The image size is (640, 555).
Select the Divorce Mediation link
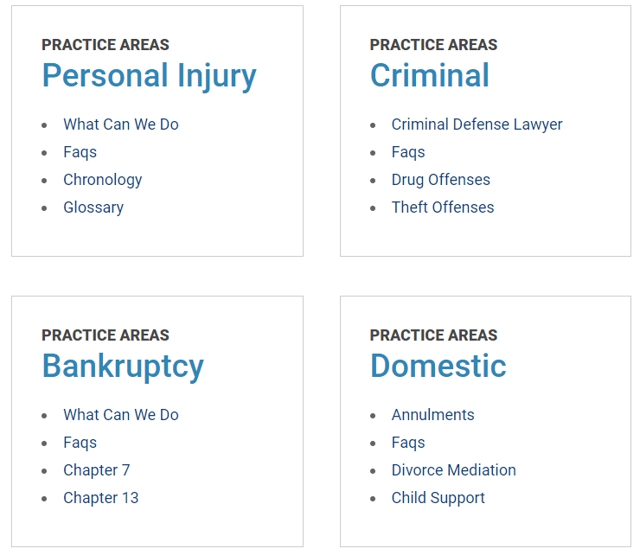(454, 470)
